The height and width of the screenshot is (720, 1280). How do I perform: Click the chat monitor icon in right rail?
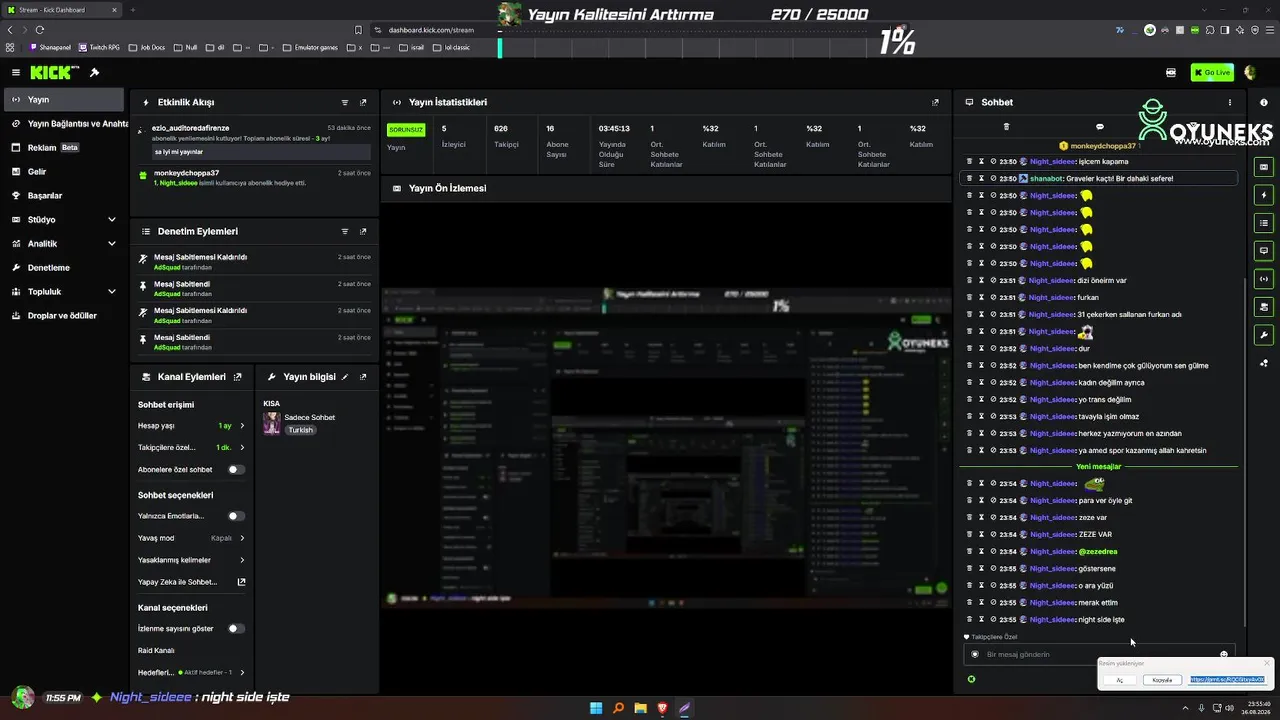1264,251
